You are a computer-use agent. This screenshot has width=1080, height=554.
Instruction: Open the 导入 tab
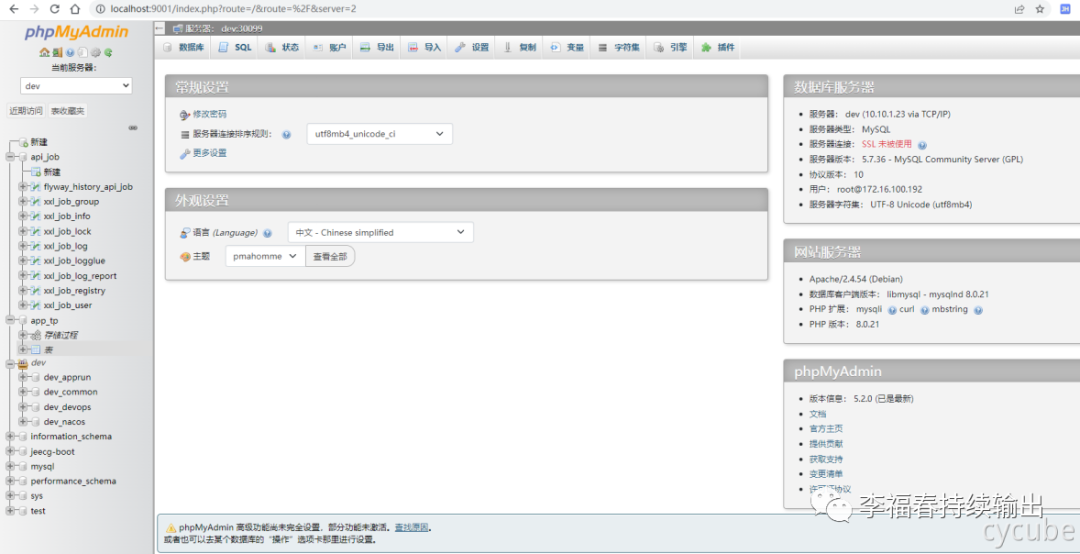tap(424, 47)
